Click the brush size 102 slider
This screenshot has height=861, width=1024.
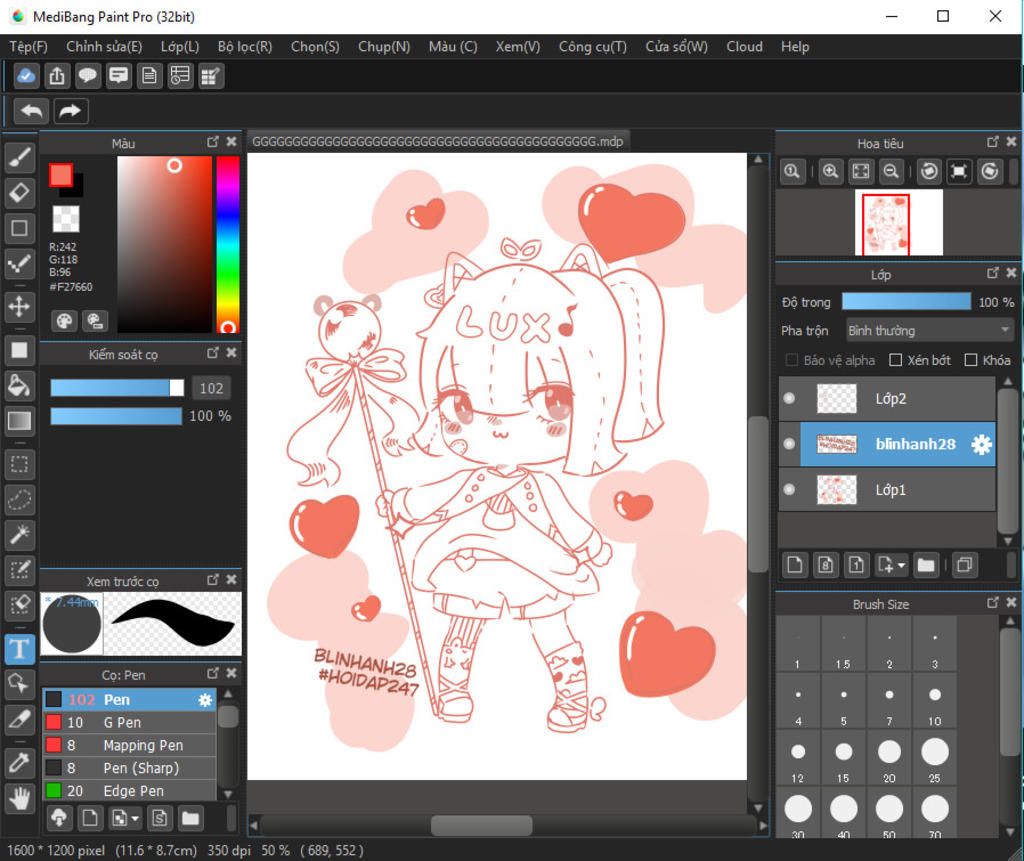(117, 388)
